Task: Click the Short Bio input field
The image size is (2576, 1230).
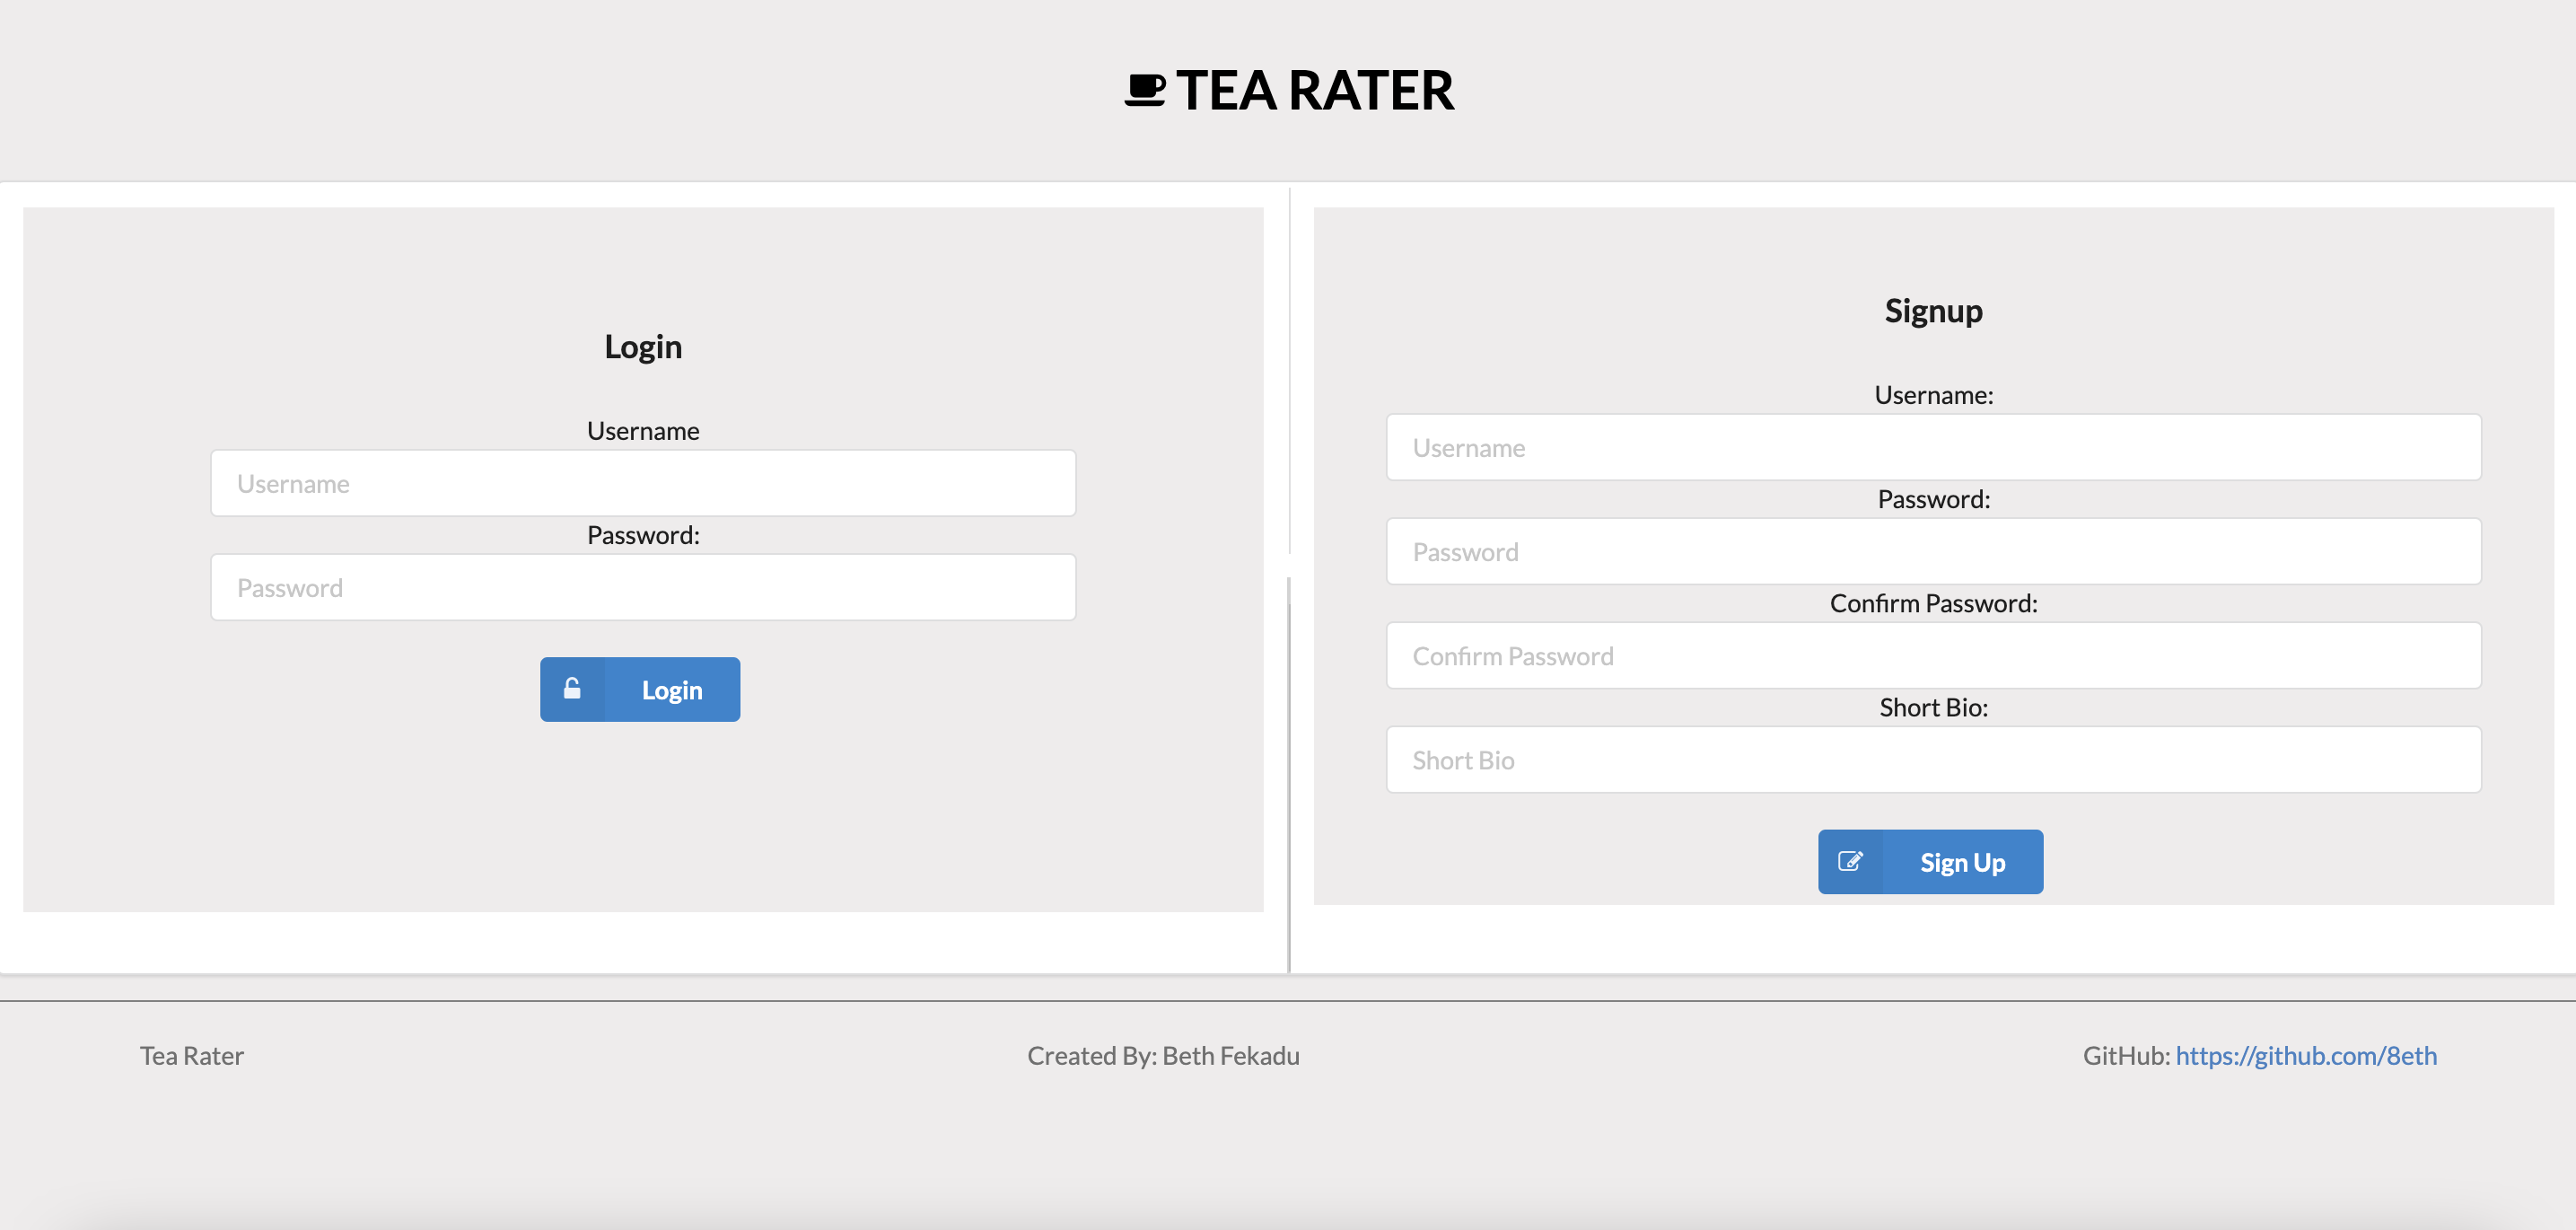Action: pos(1933,760)
